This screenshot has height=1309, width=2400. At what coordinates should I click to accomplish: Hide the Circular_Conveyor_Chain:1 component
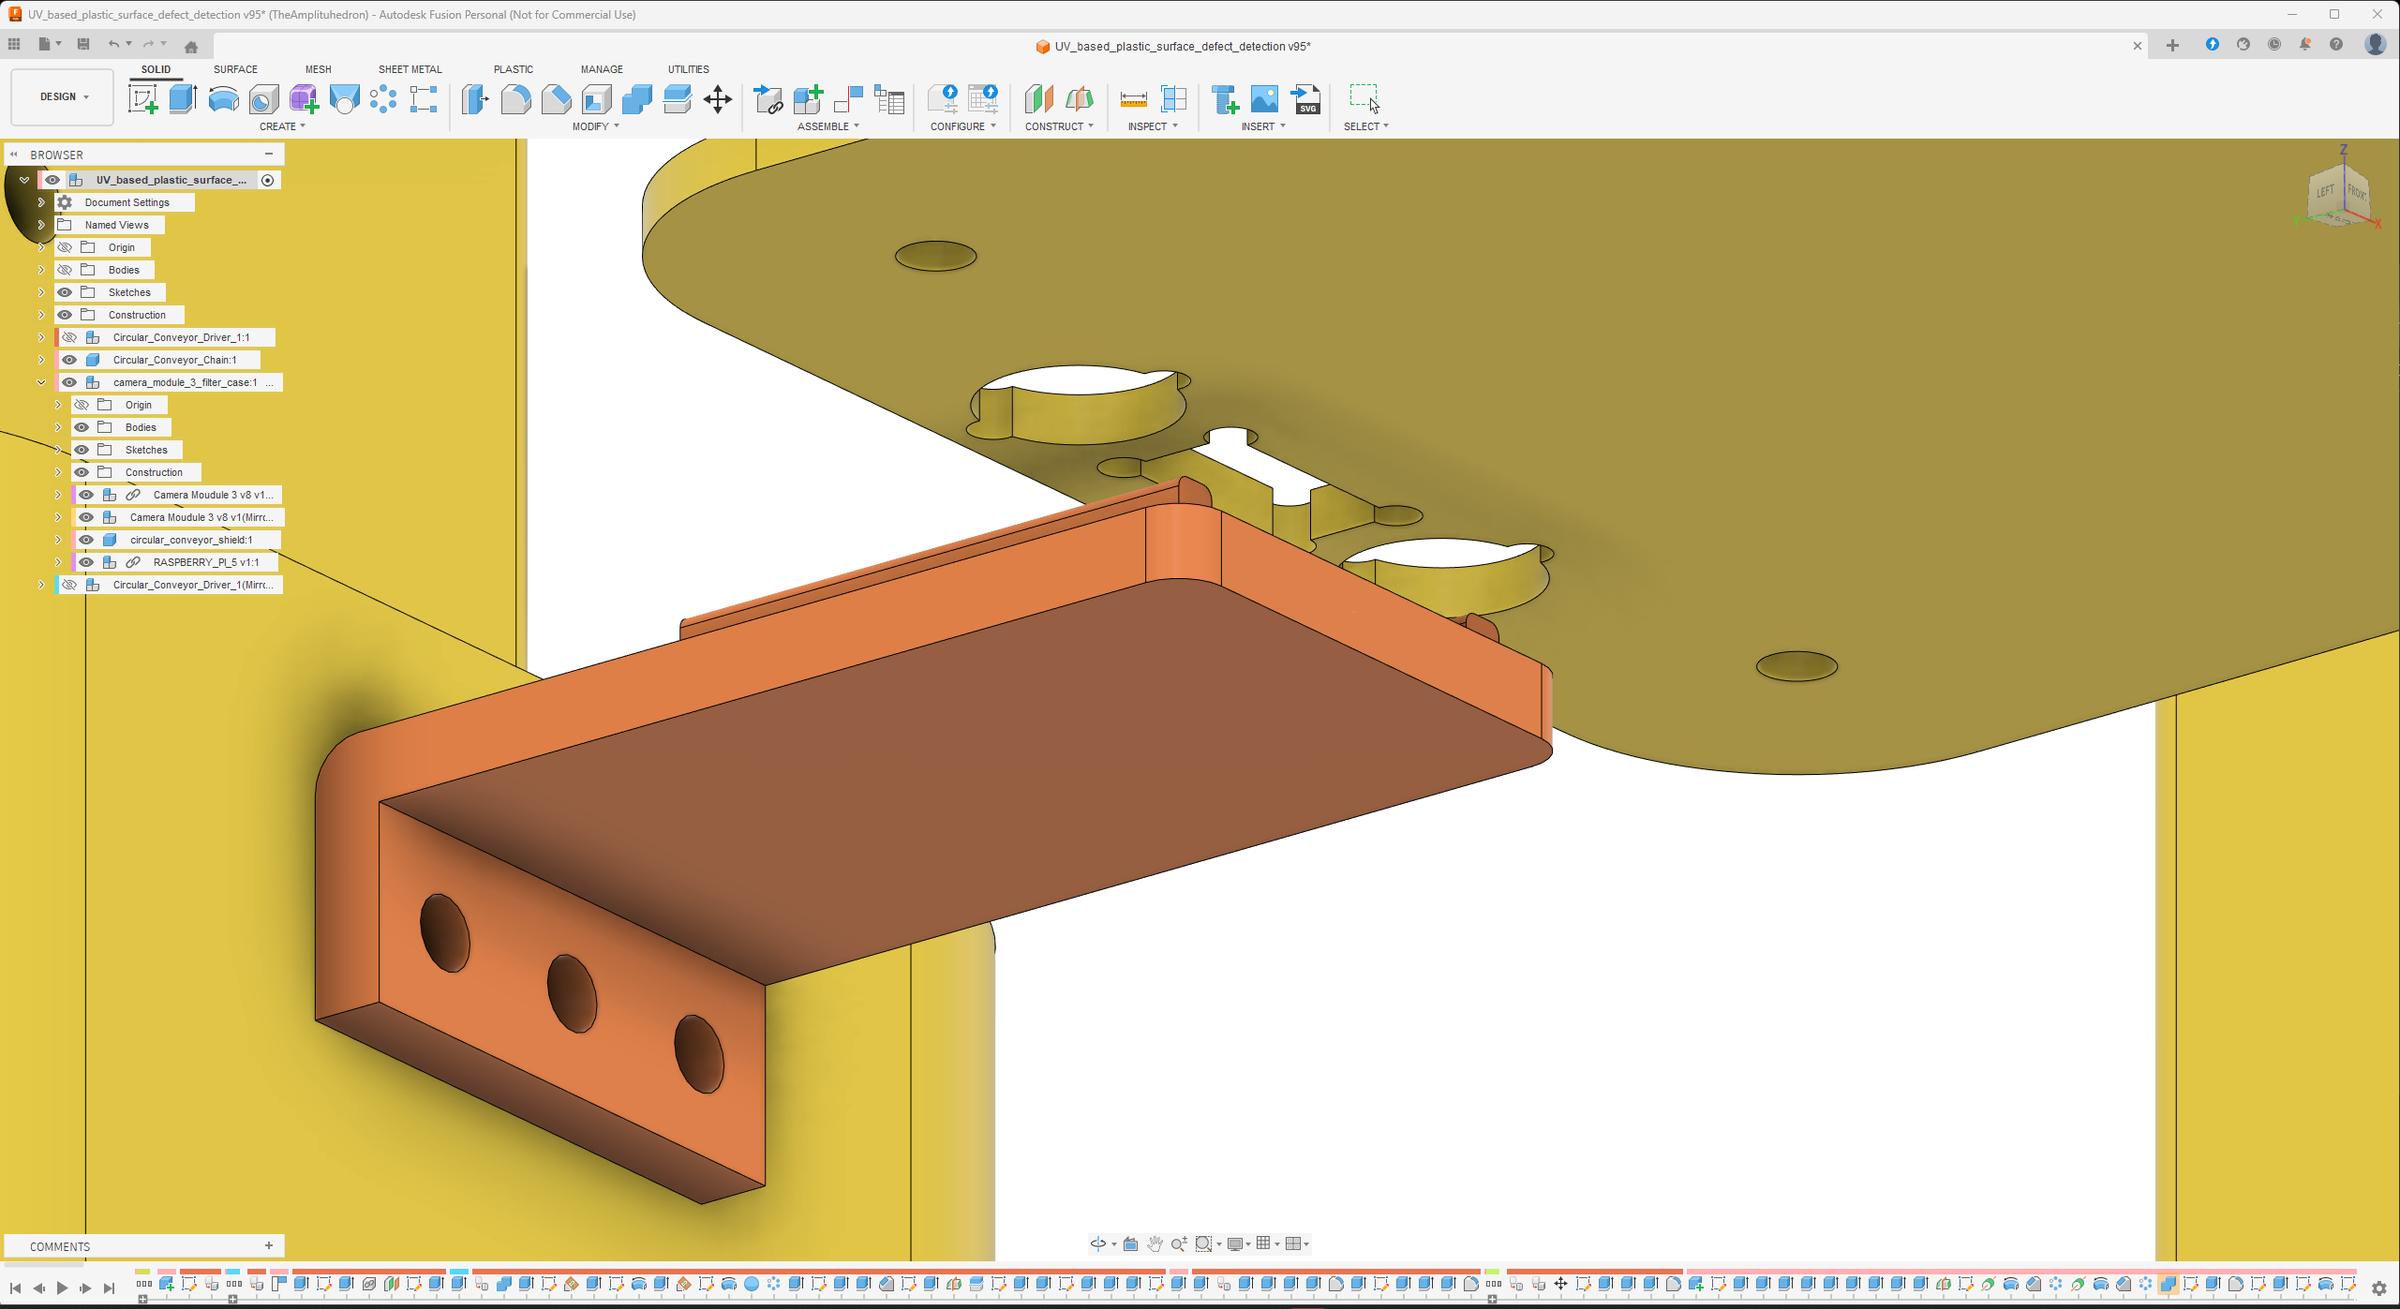point(69,360)
